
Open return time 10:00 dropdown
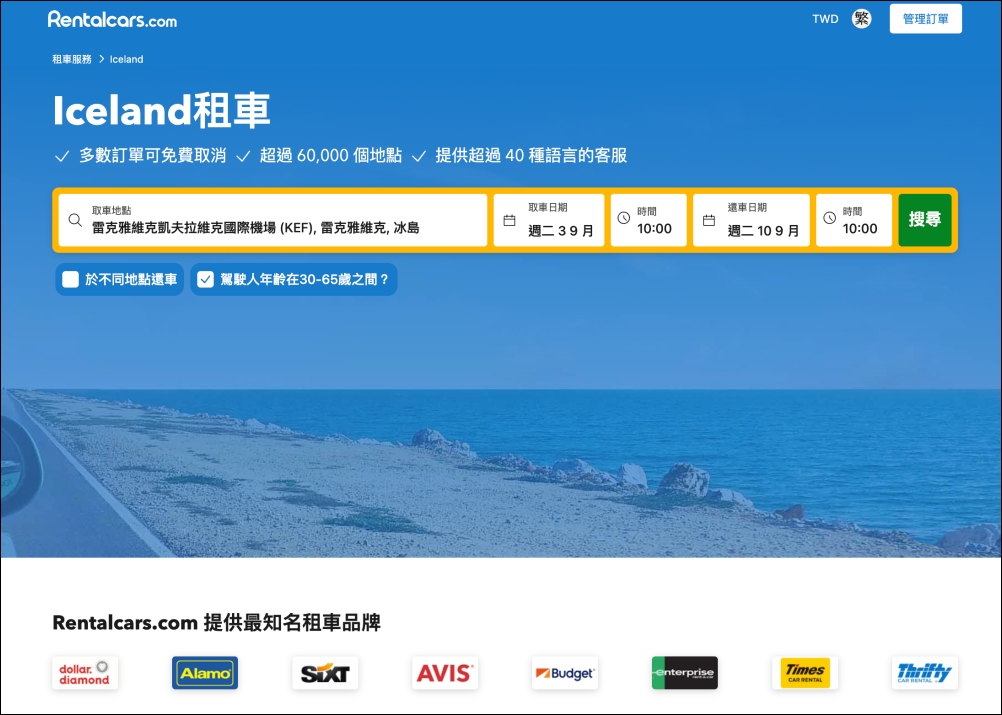coord(854,220)
